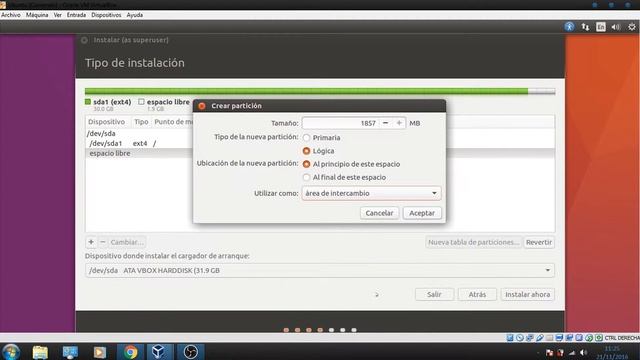Click the Cancelar button
The width and height of the screenshot is (640, 360).
379,213
